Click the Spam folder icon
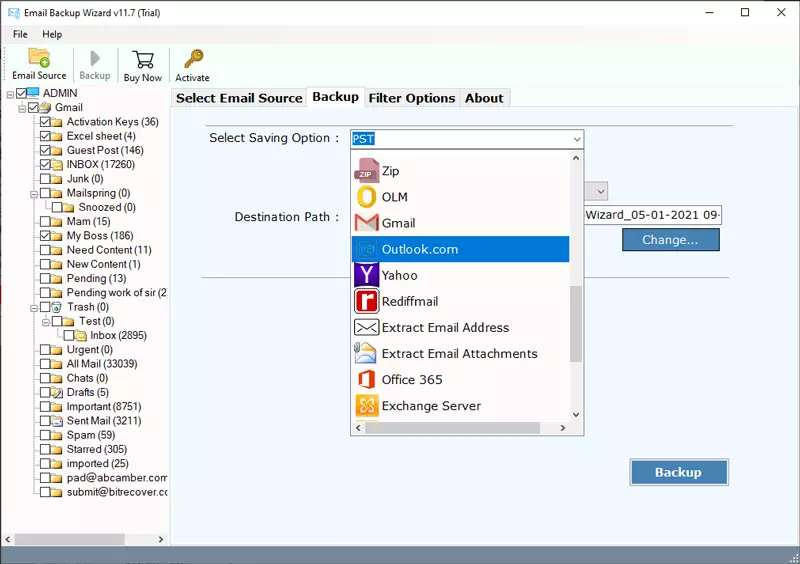Image resolution: width=800 pixels, height=564 pixels. (57, 435)
